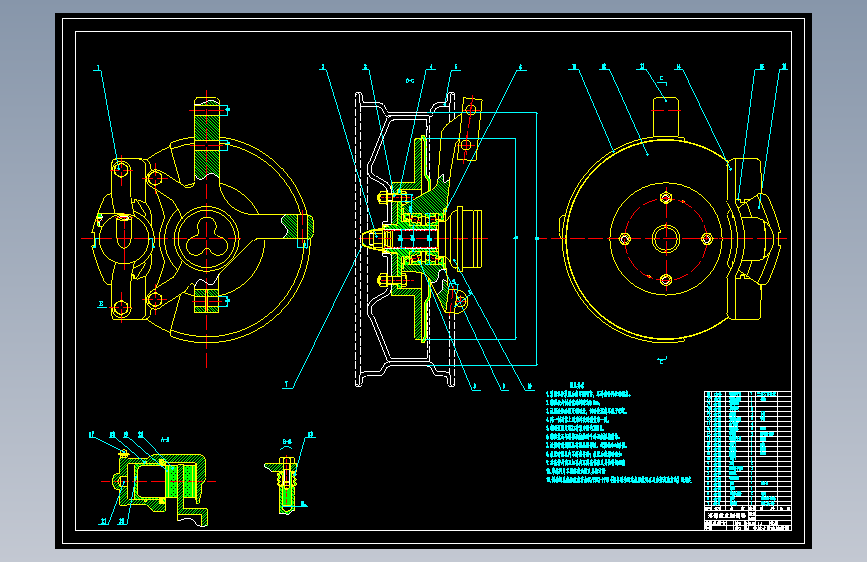Screen dimensions: 867x562
Task: Click part balloon number 7 below the left view
Action: click(x=286, y=384)
